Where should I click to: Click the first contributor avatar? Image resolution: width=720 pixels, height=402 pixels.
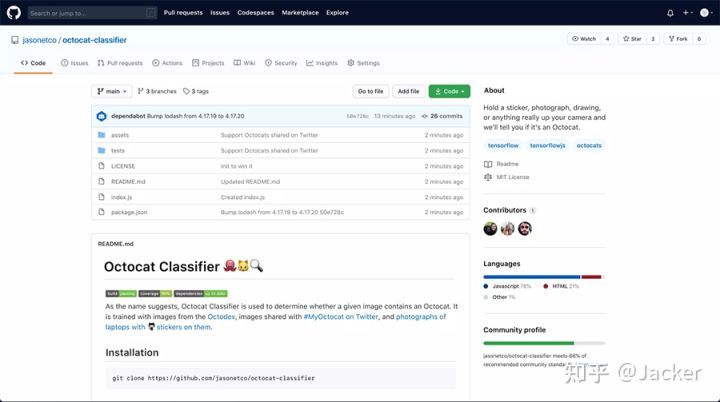click(490, 228)
